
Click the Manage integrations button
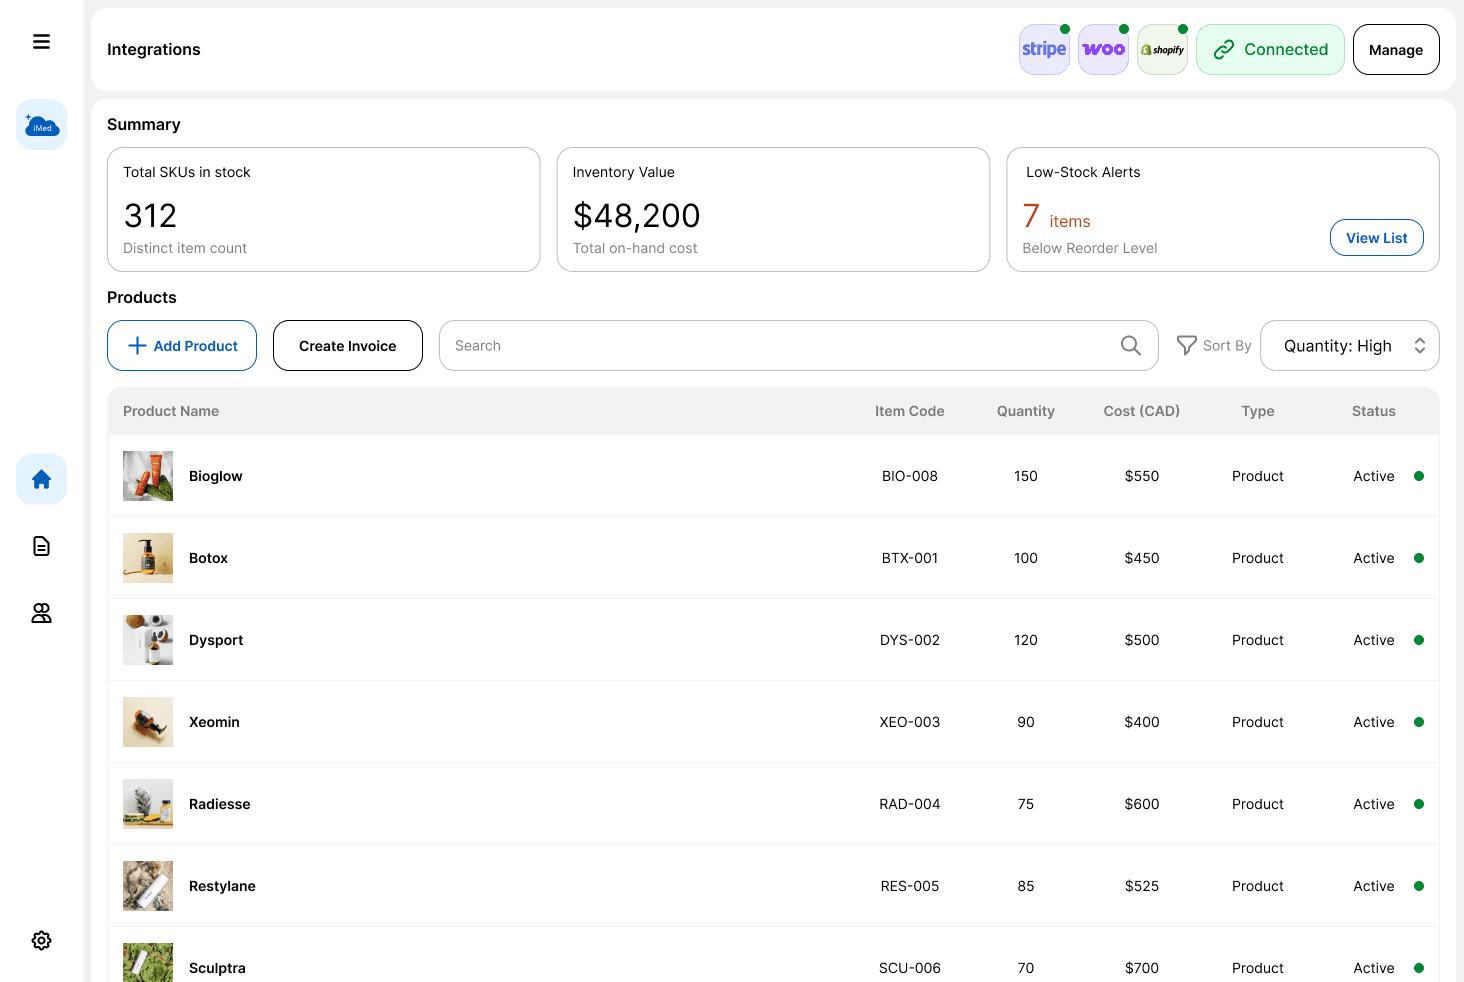tap(1395, 50)
